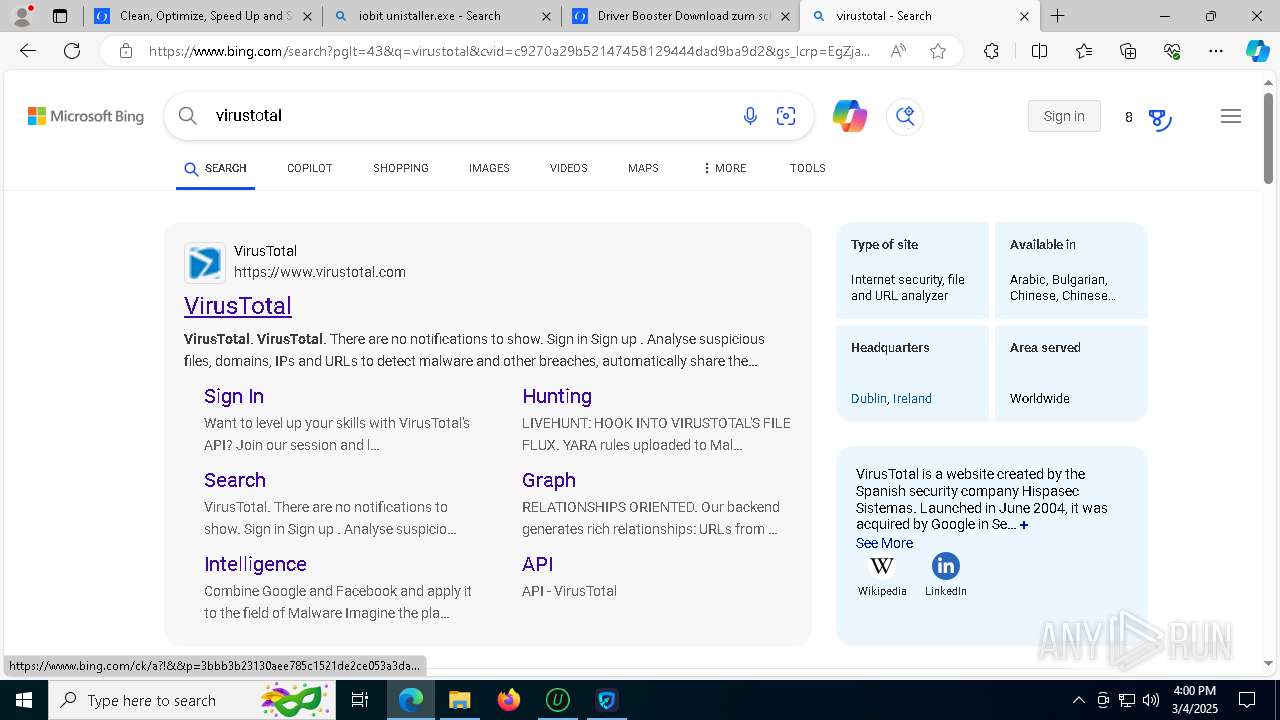
Task: Expand the VirusTotal description plus sign
Action: coord(1024,525)
